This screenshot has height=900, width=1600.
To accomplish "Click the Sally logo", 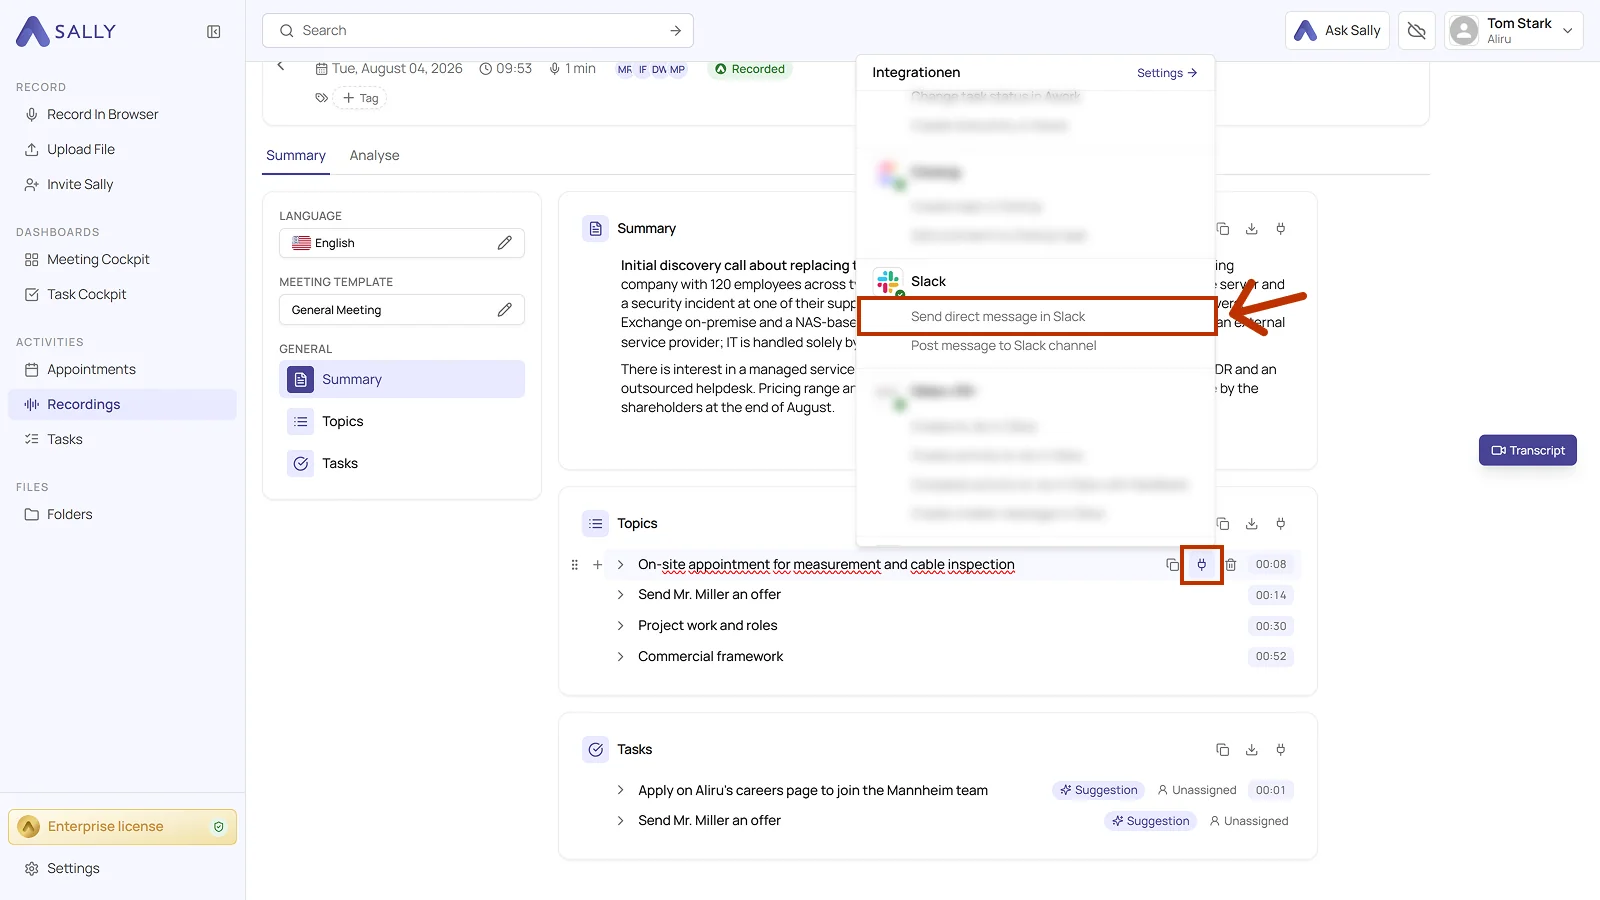I will coord(66,32).
